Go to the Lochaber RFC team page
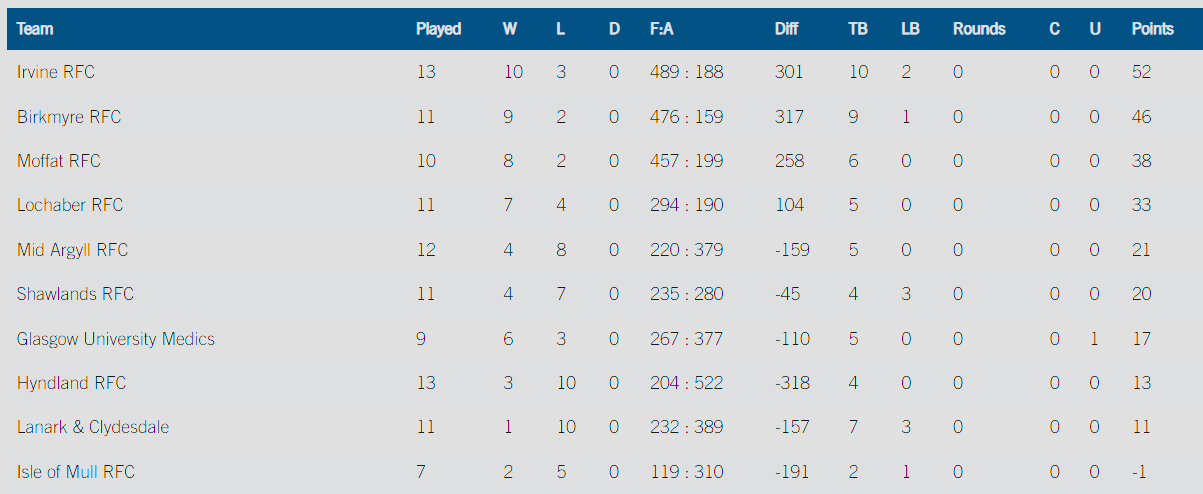The width and height of the screenshot is (1203, 494). 70,205
